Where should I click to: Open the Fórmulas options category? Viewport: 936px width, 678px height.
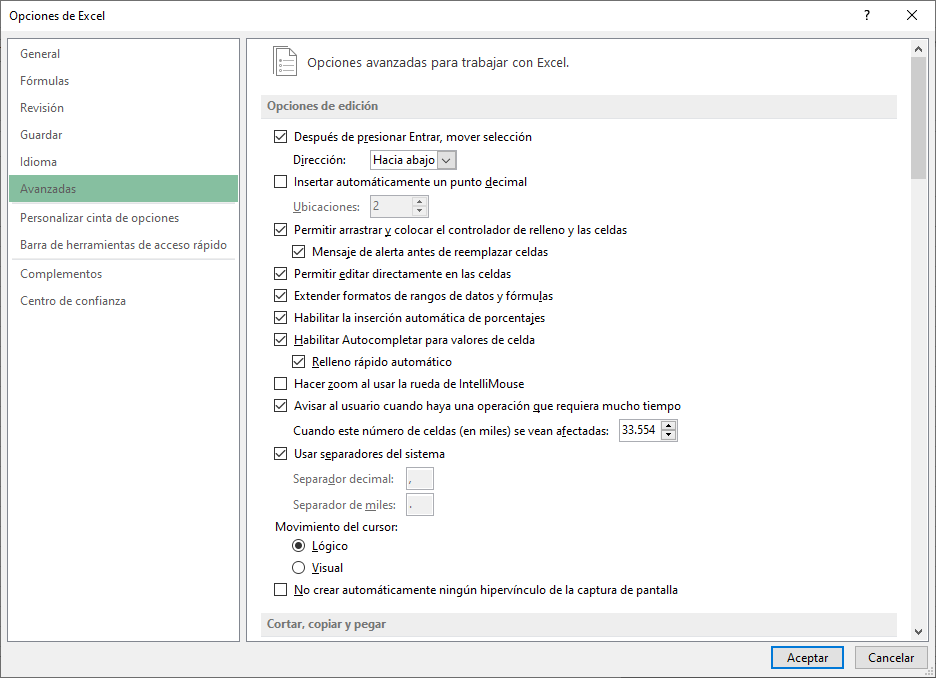coord(124,81)
